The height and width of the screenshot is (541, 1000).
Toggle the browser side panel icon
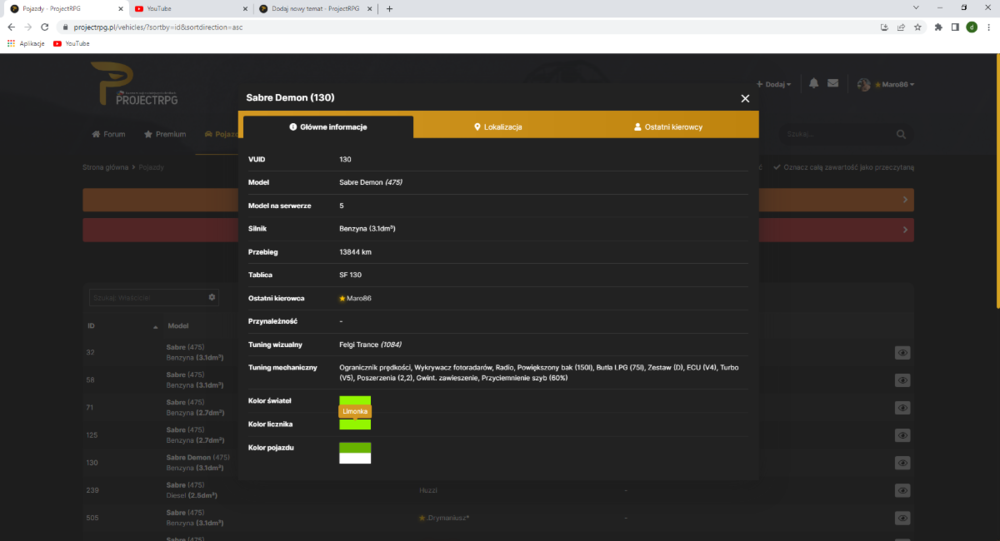coord(955,27)
